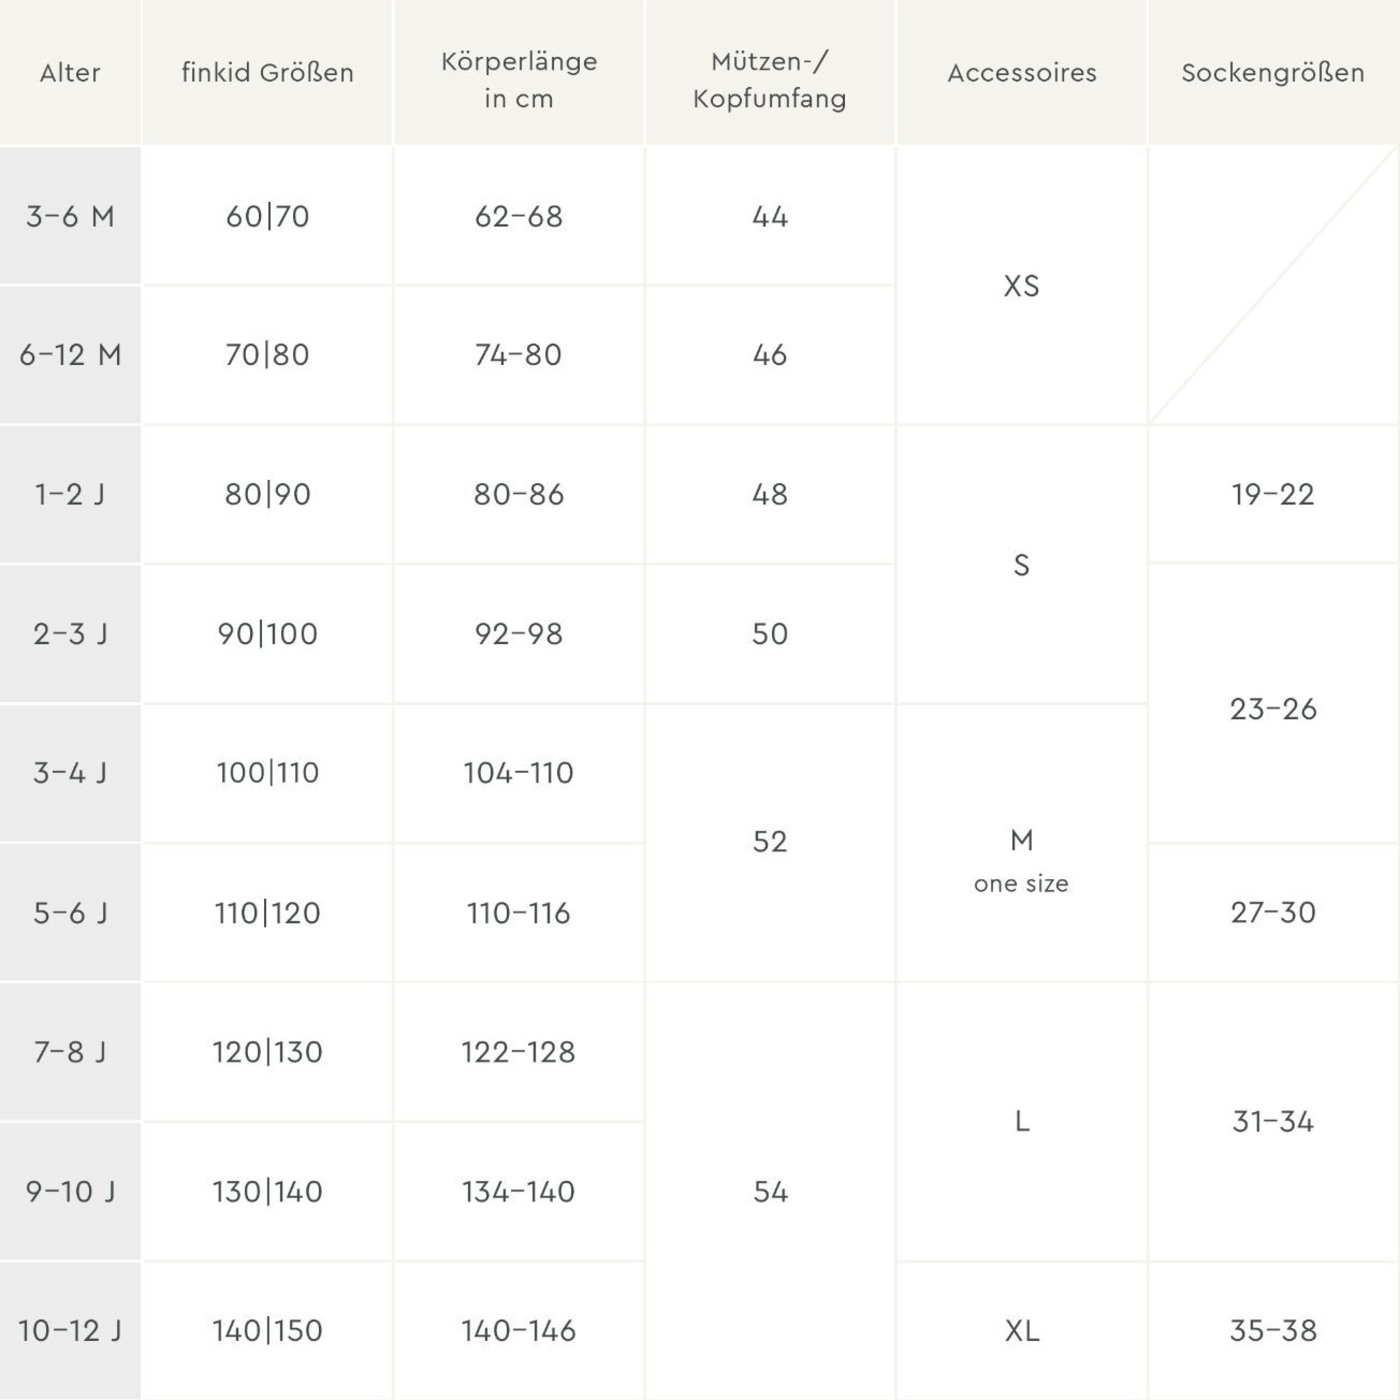
Task: Select the 10–12 J age row label
Action: point(70,1331)
